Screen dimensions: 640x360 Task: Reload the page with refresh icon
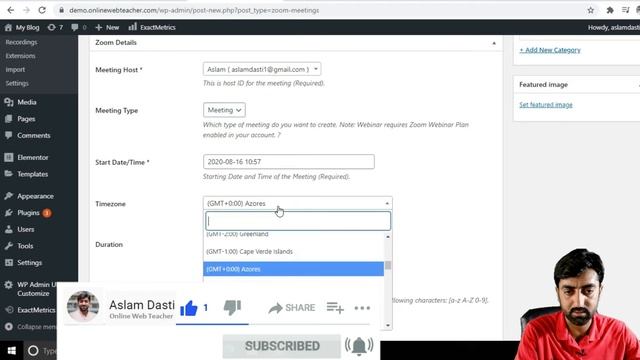(42, 10)
